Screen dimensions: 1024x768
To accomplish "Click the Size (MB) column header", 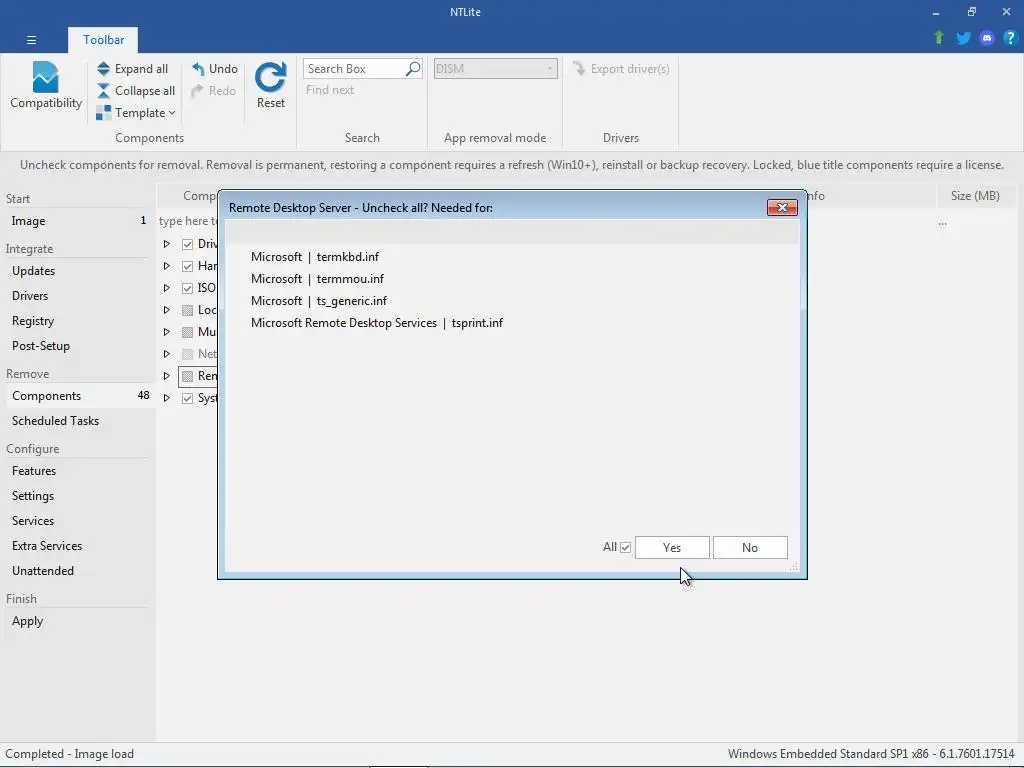I will coord(975,196).
